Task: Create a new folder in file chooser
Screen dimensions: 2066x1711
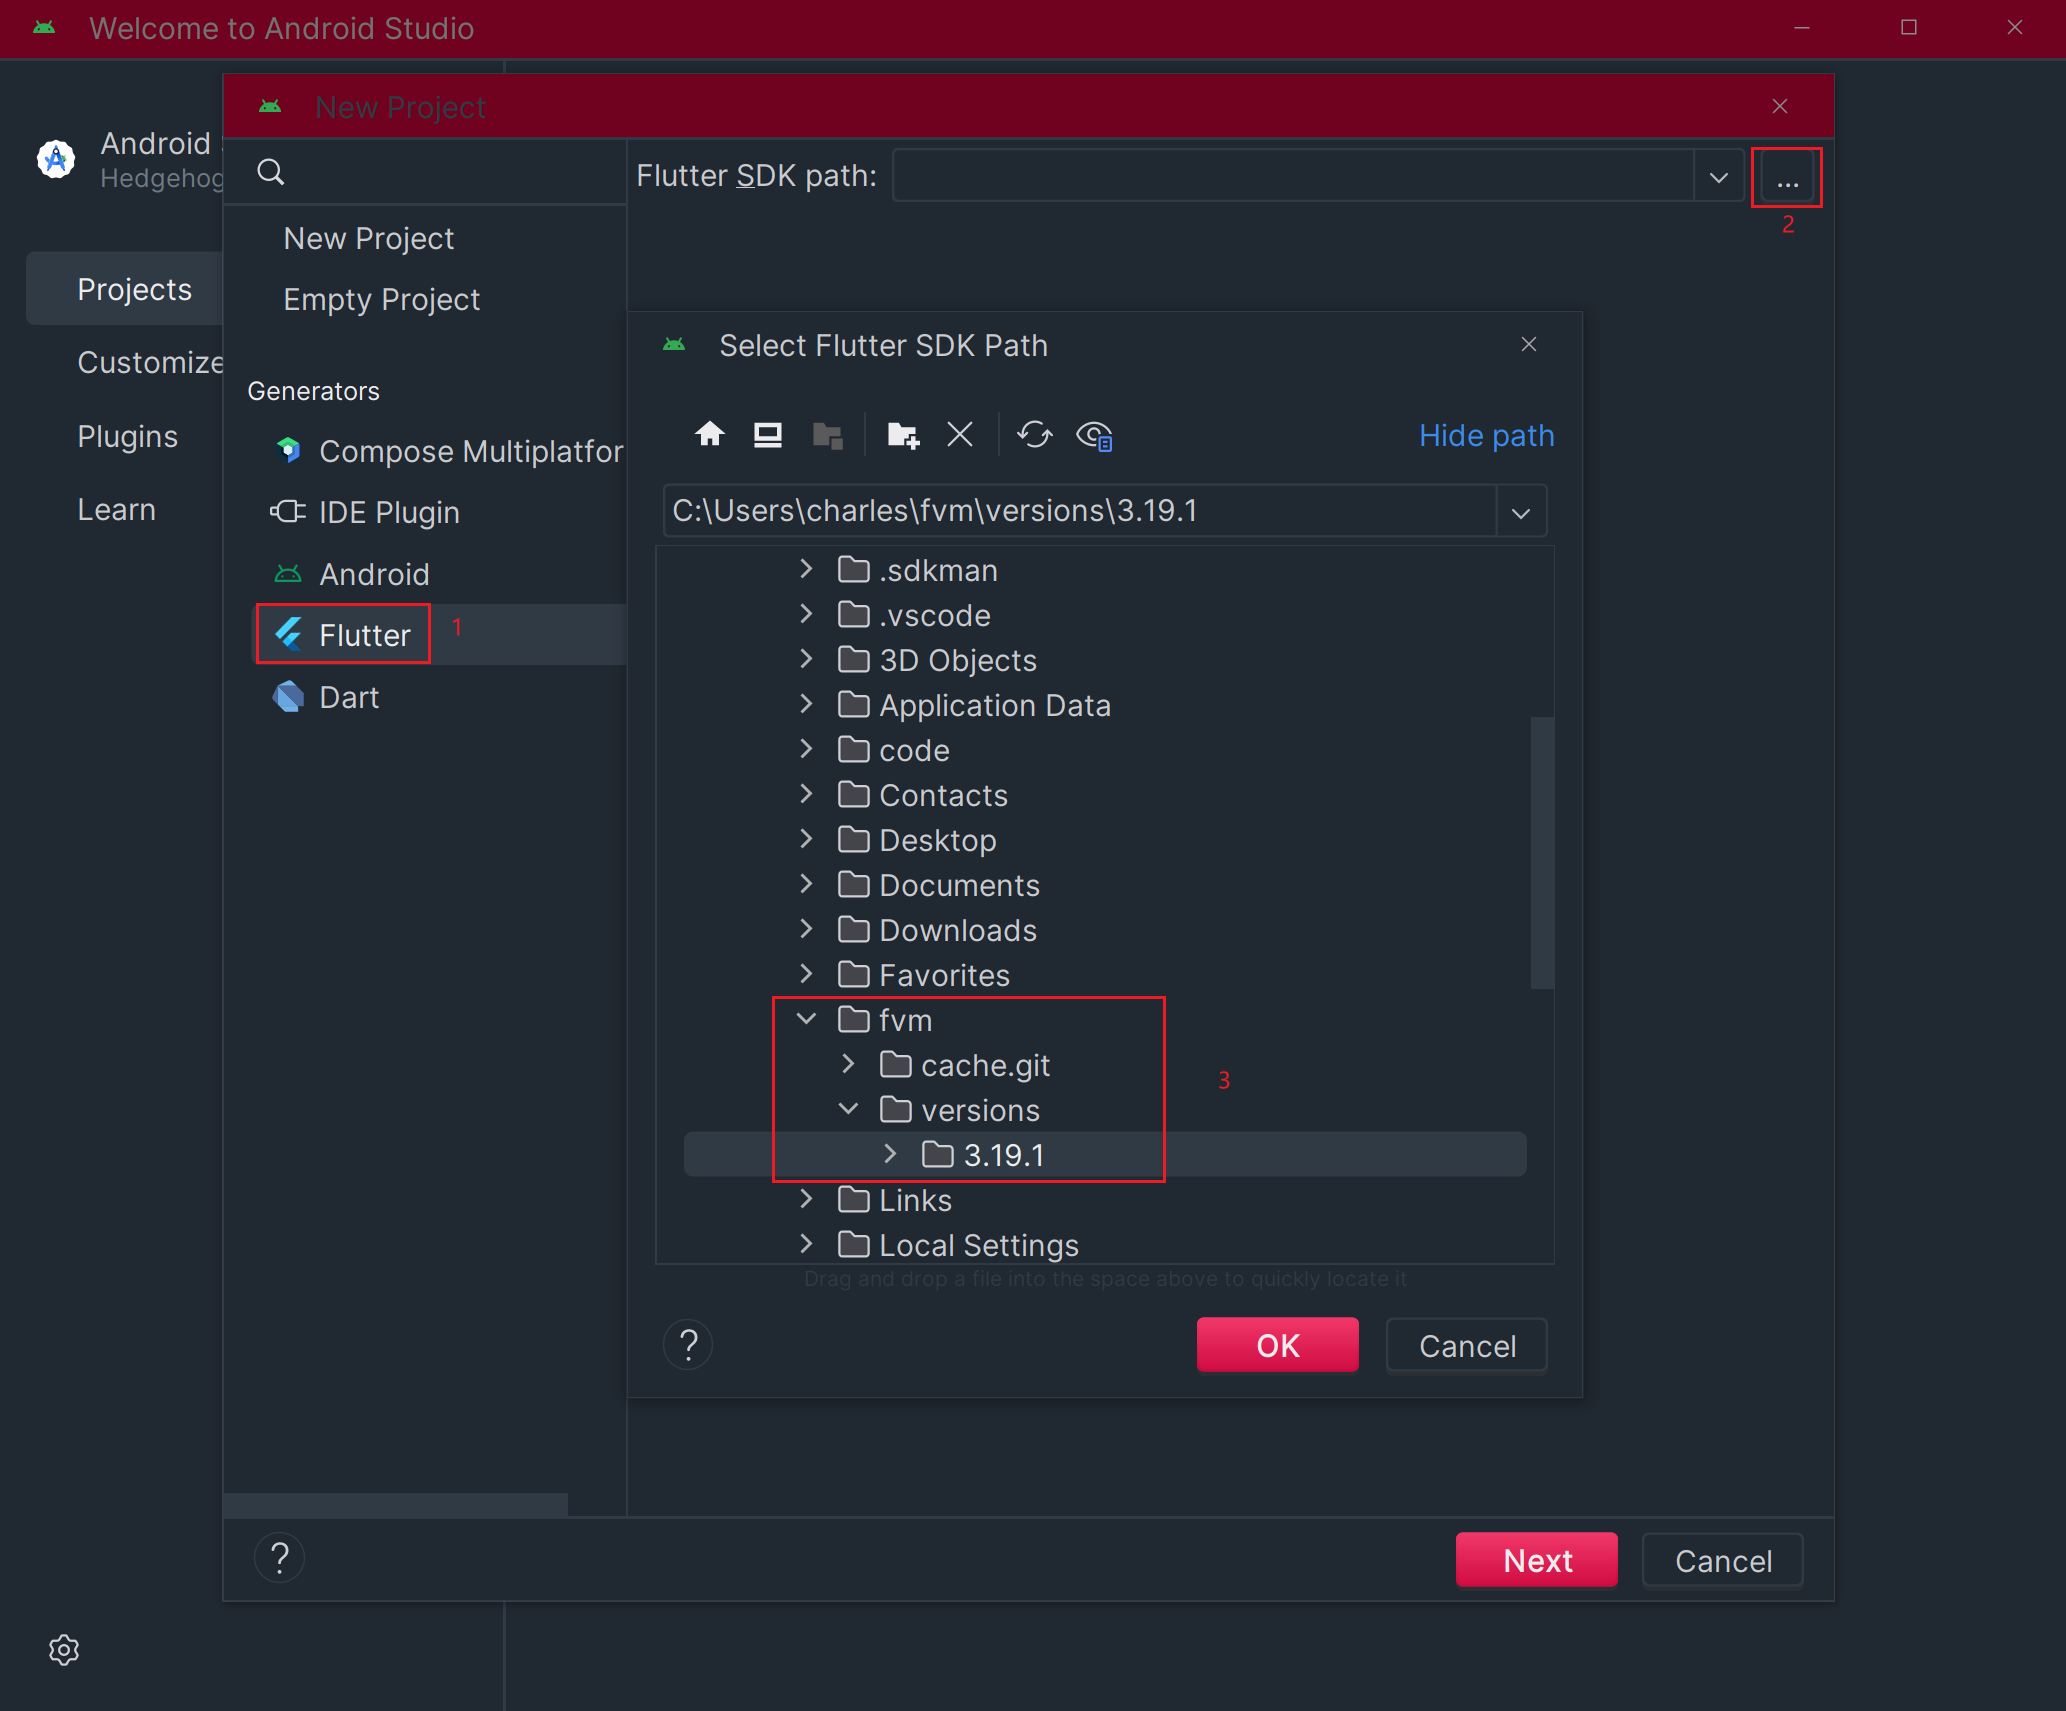Action: tap(903, 435)
